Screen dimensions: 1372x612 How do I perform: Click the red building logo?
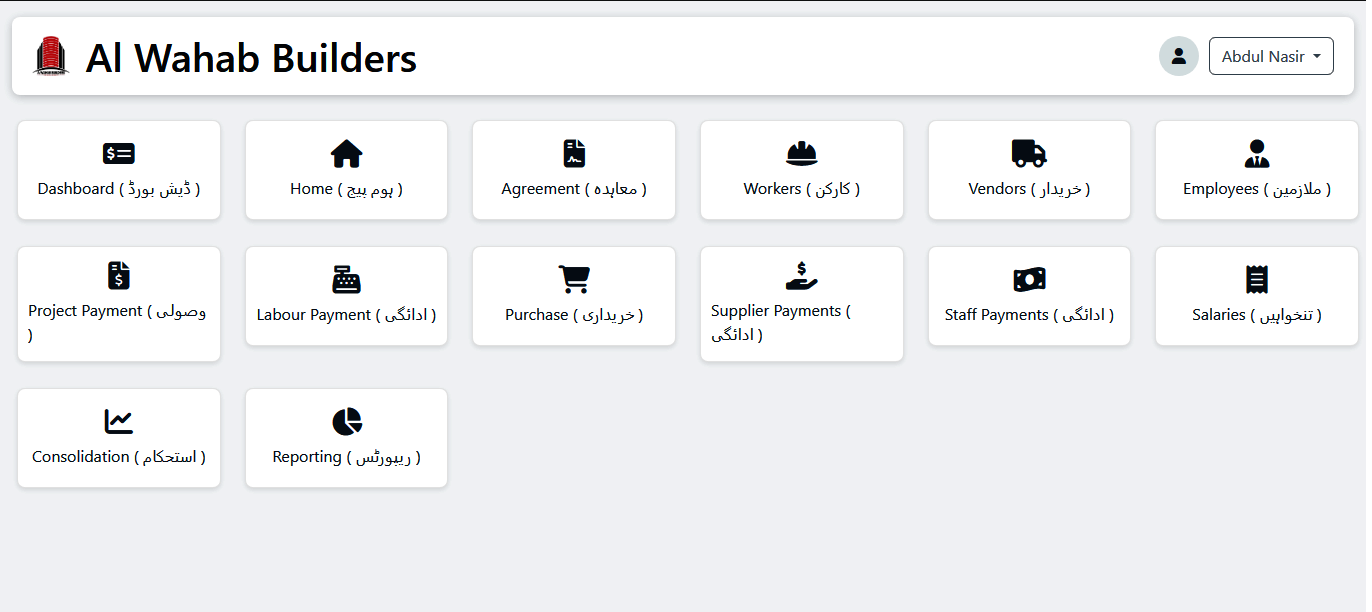pyautogui.click(x=51, y=57)
